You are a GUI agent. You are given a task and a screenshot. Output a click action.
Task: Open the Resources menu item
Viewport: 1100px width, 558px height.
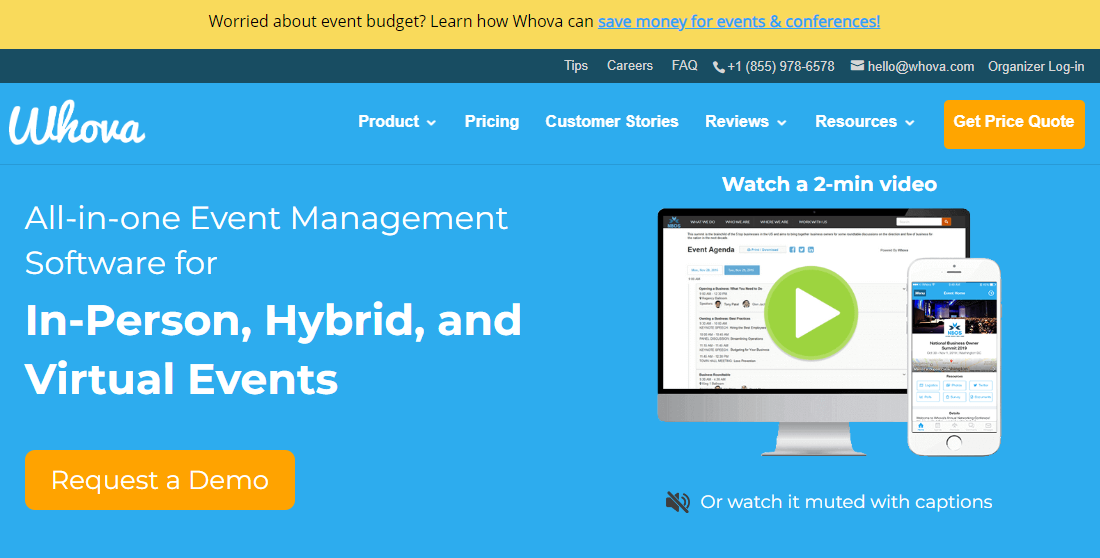pyautogui.click(x=856, y=121)
